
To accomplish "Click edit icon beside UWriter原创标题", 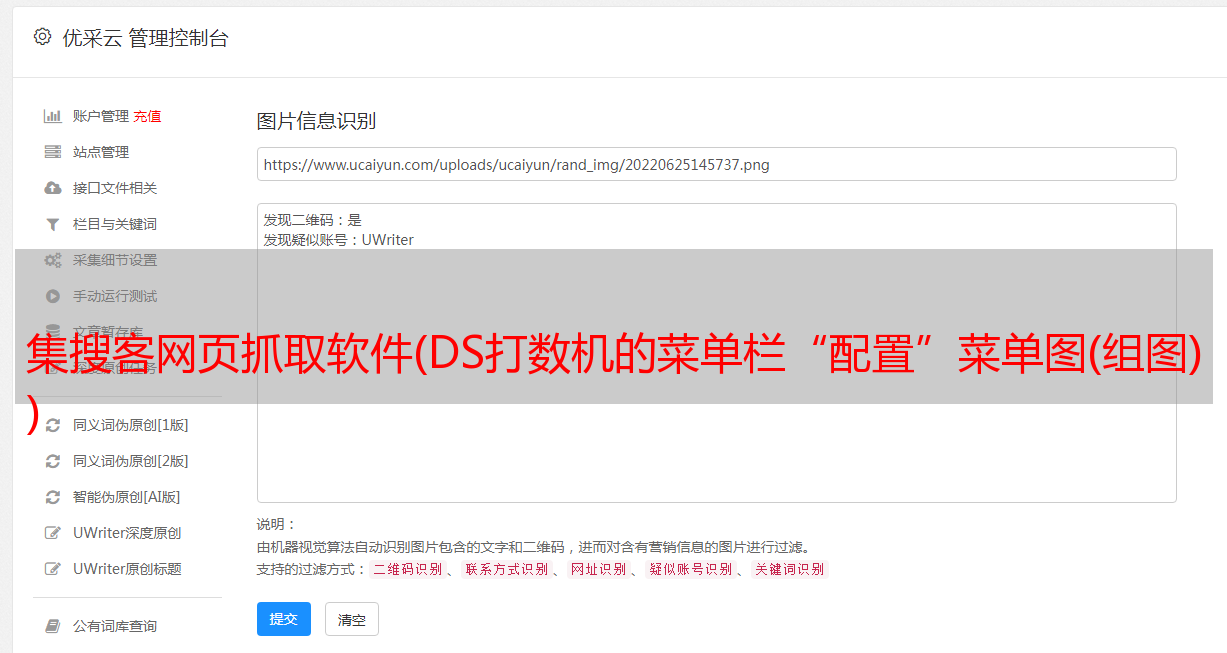I will (x=53, y=569).
